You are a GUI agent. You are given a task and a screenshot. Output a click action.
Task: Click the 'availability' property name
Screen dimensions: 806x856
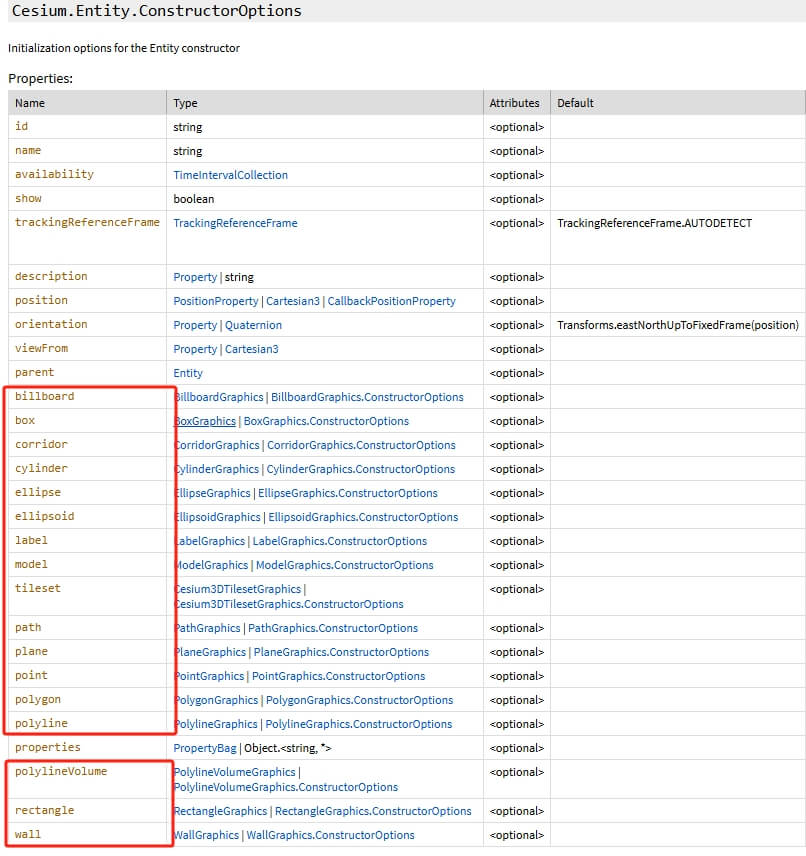point(54,174)
